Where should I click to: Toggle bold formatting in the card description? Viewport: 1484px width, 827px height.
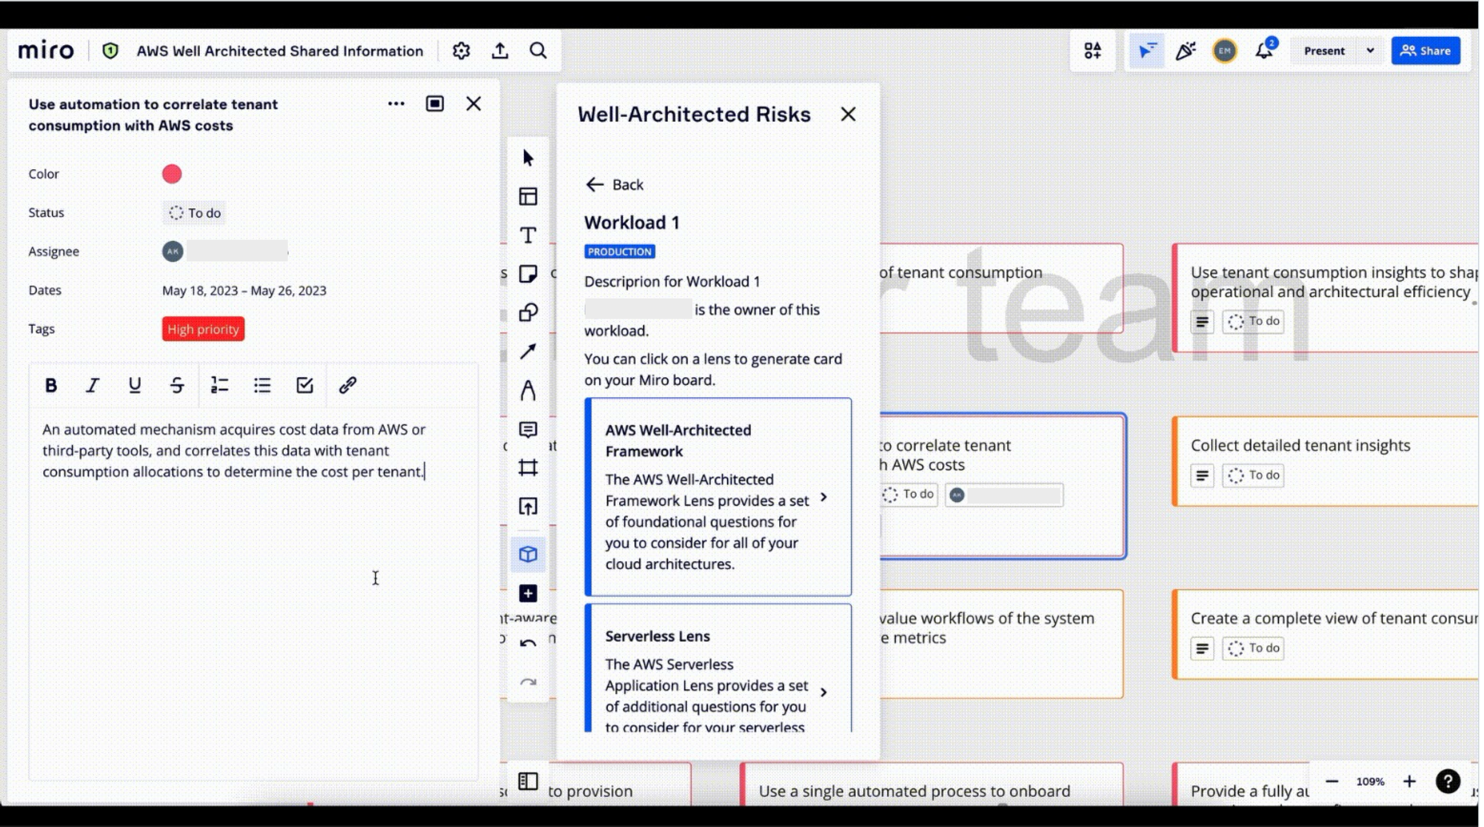(50, 385)
